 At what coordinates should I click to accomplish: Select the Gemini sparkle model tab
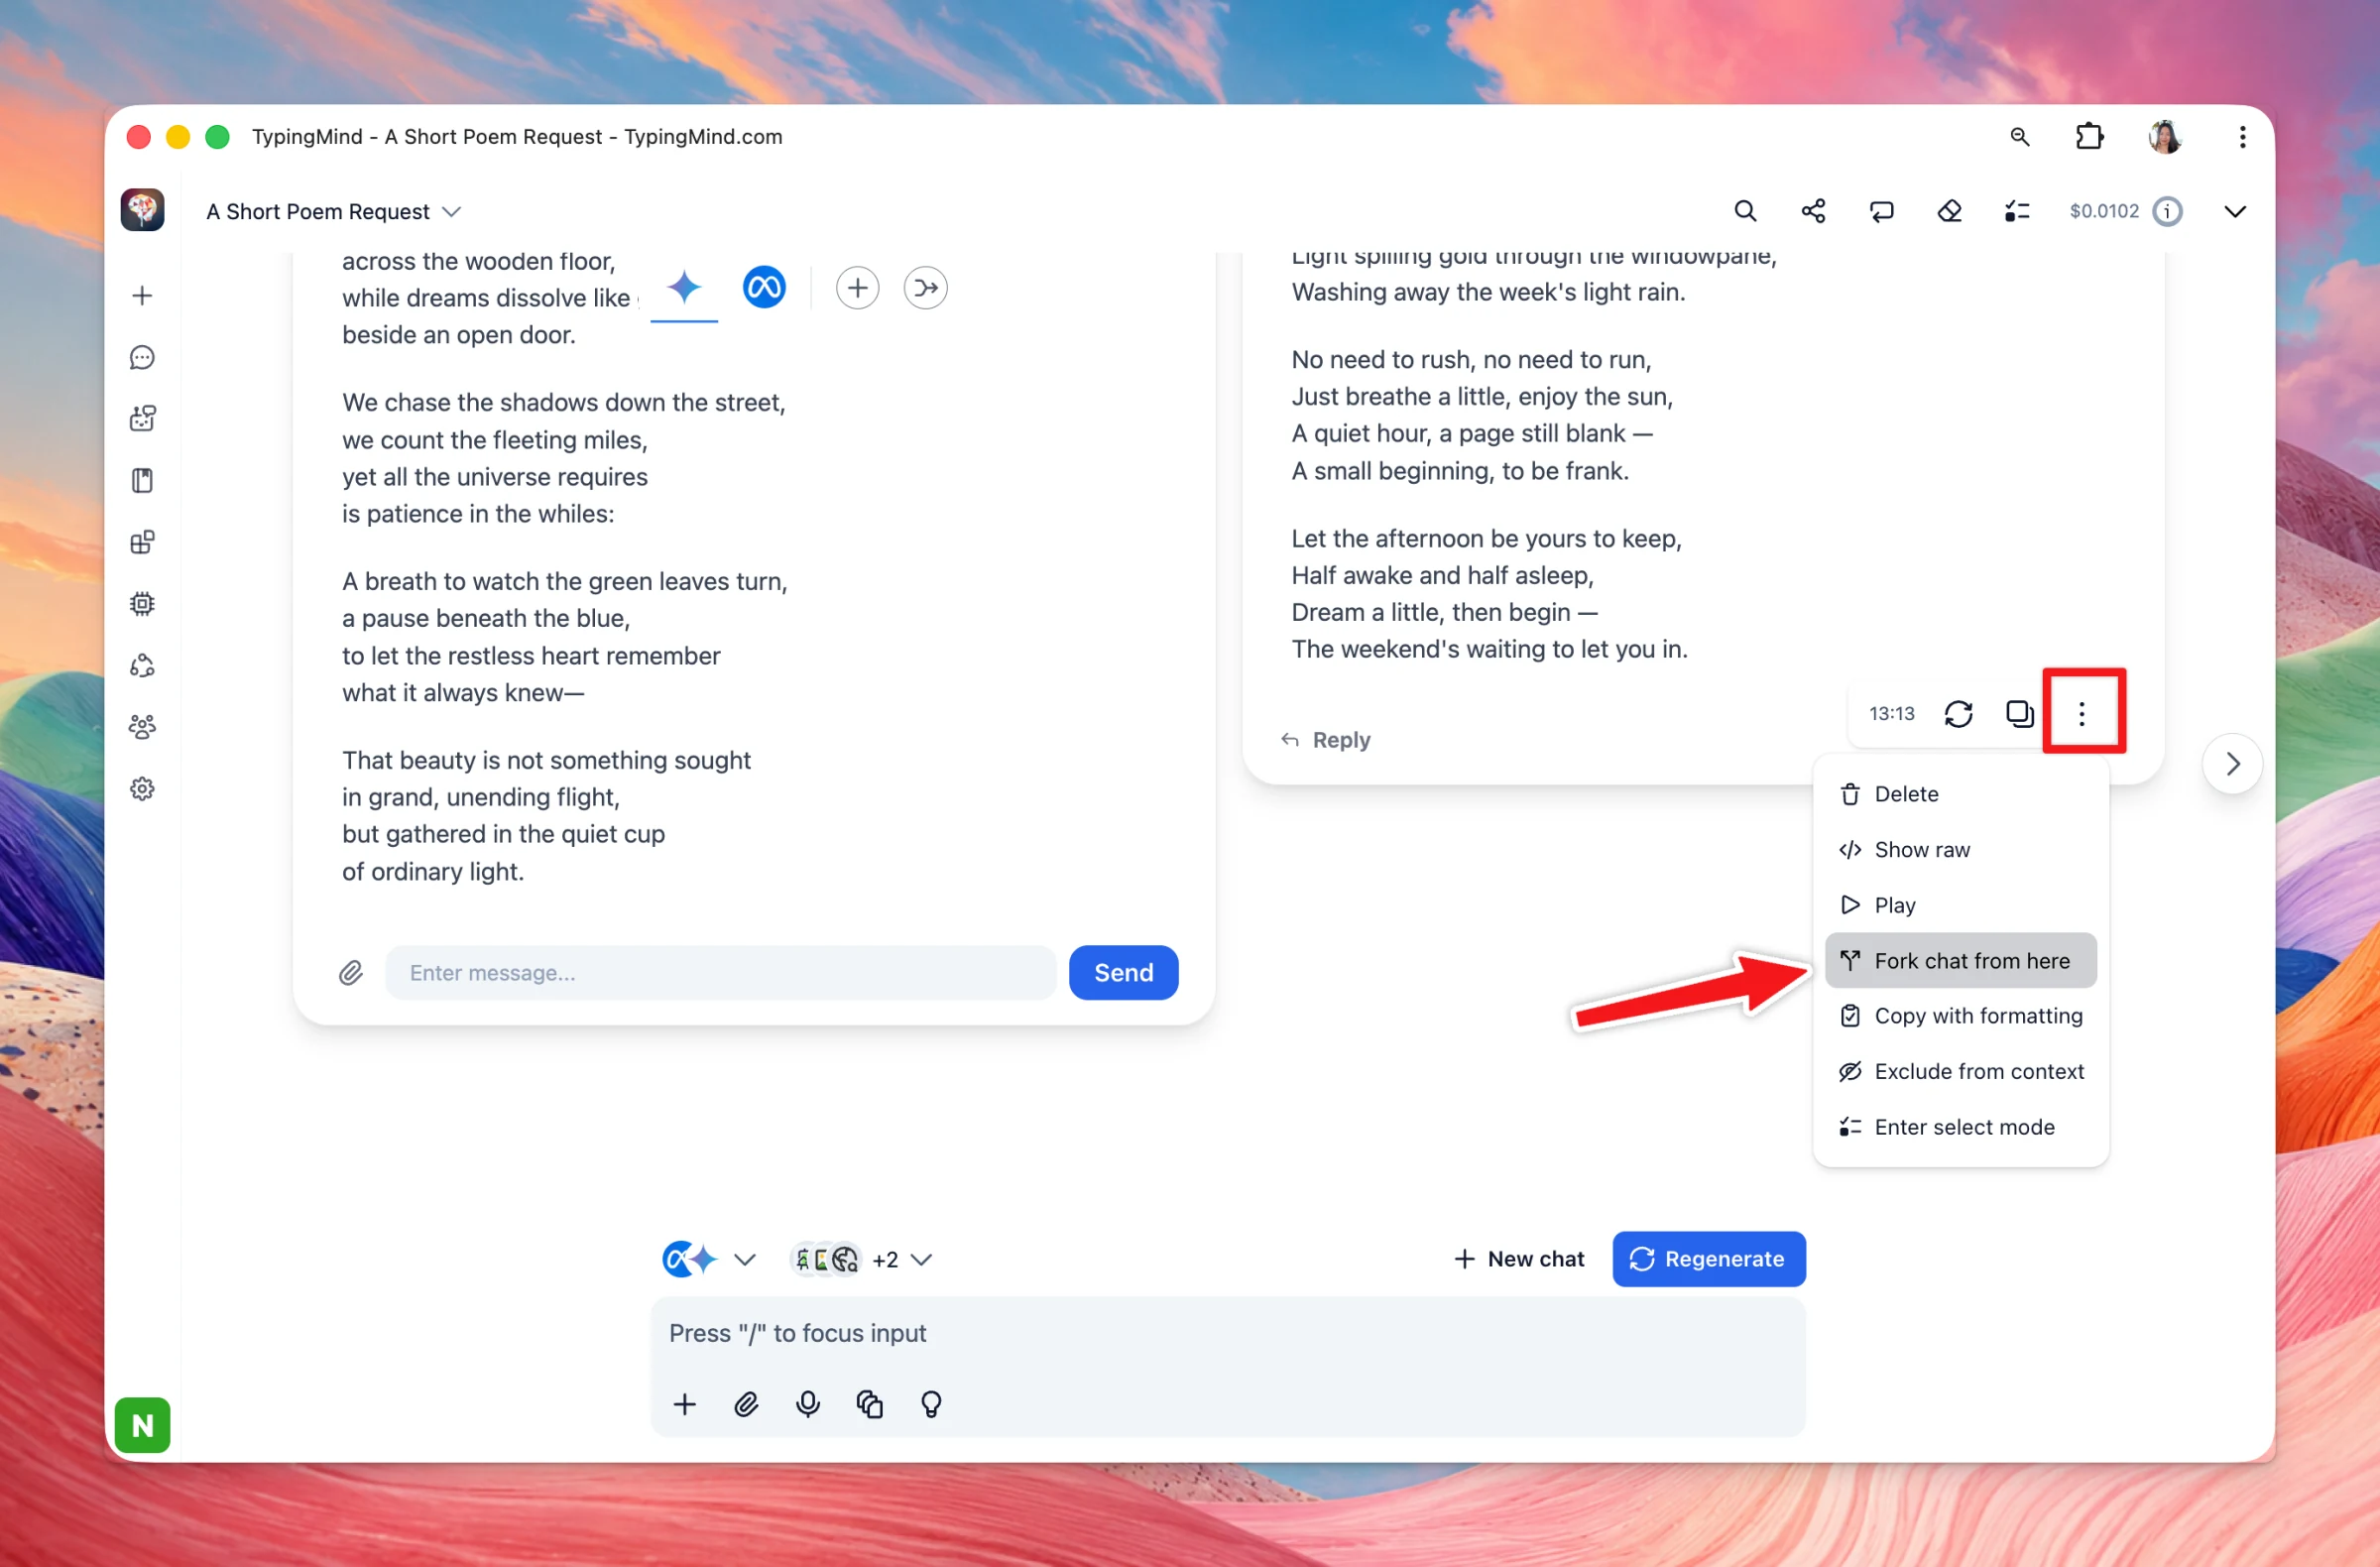[684, 288]
